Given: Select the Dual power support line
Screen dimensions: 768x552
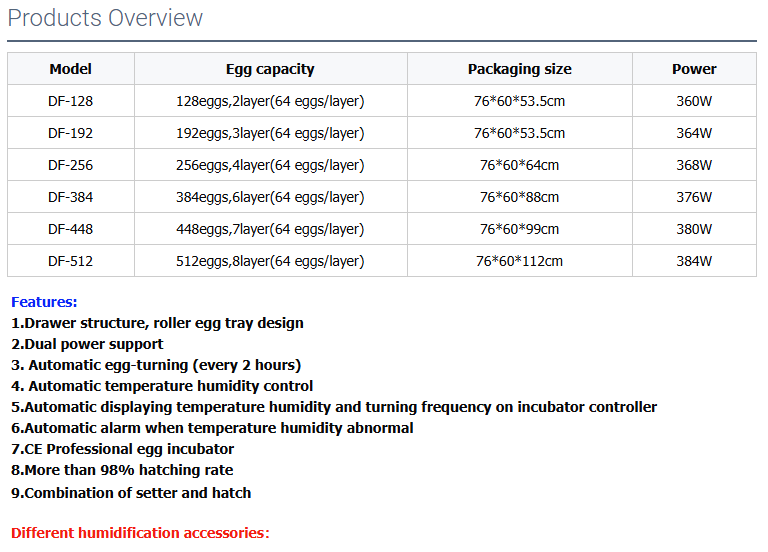Looking at the screenshot, I should tap(87, 344).
